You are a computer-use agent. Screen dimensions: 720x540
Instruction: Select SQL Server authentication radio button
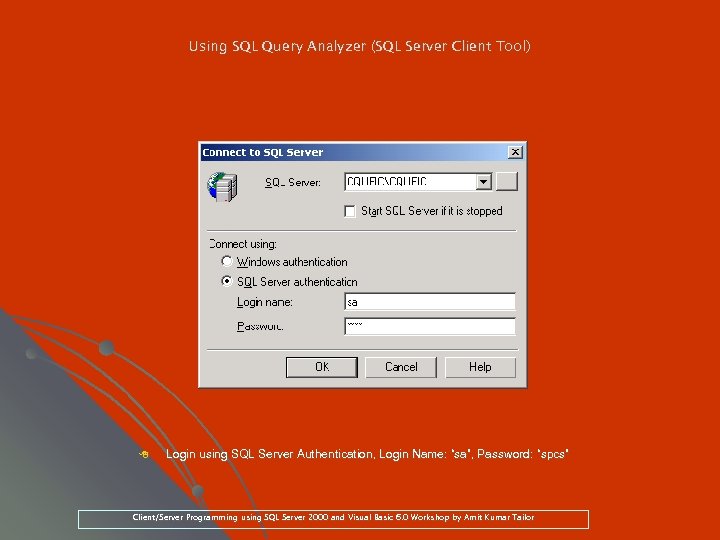226,281
